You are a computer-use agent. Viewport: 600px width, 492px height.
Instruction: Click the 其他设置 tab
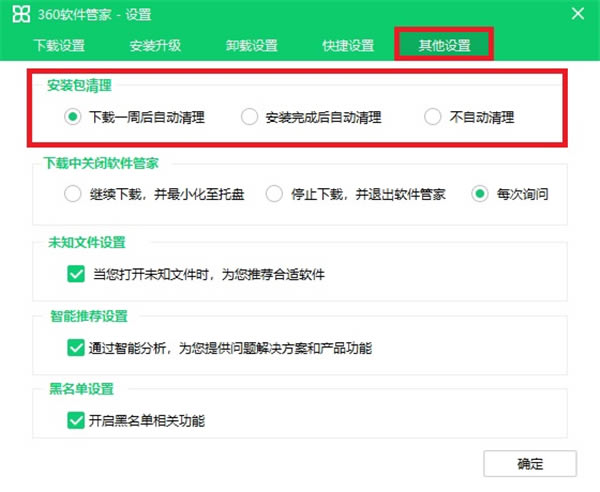(444, 46)
